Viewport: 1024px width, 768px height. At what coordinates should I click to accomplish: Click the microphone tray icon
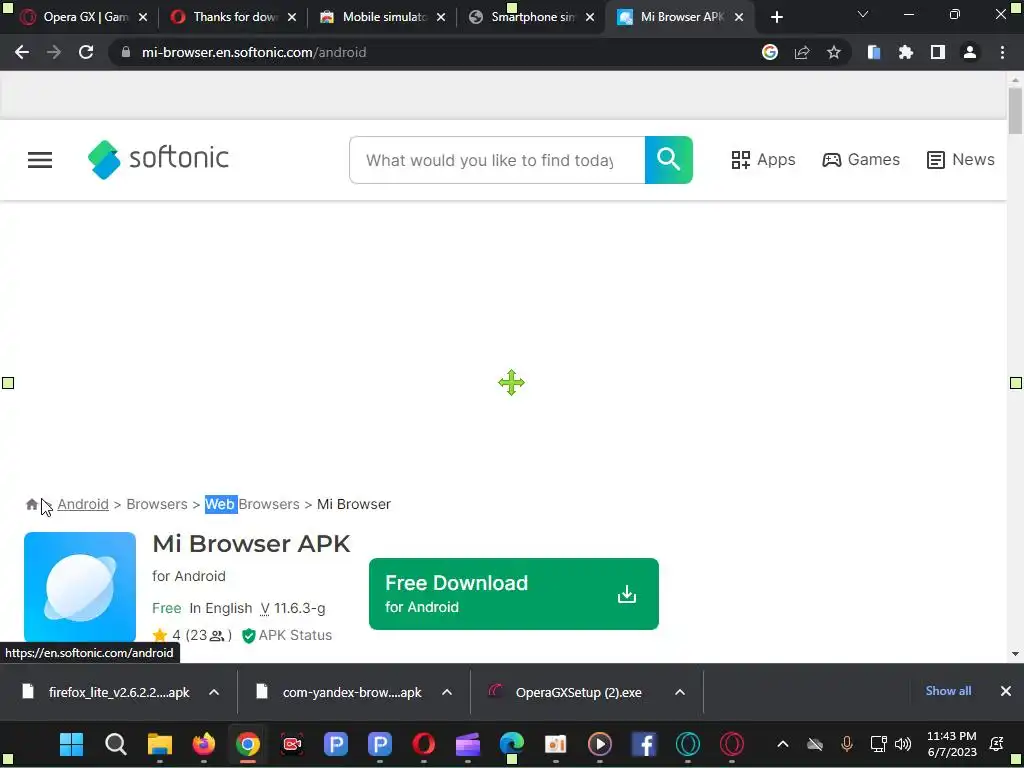coord(847,744)
